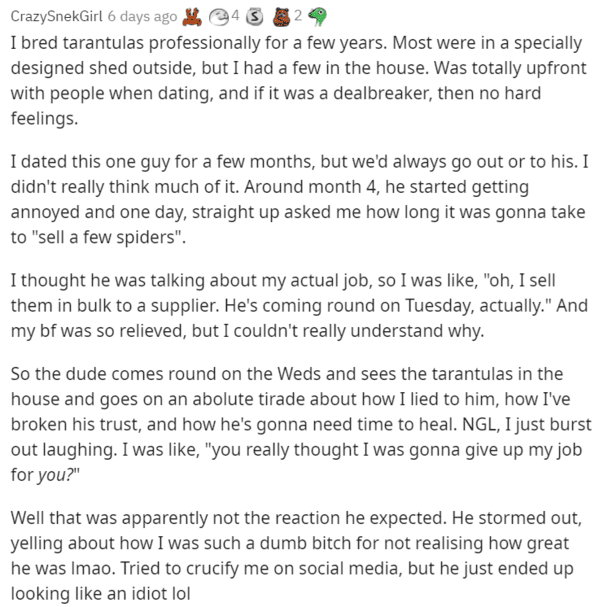Click the italic word "you?" in the comment
The image size is (599, 607).
tap(55, 475)
